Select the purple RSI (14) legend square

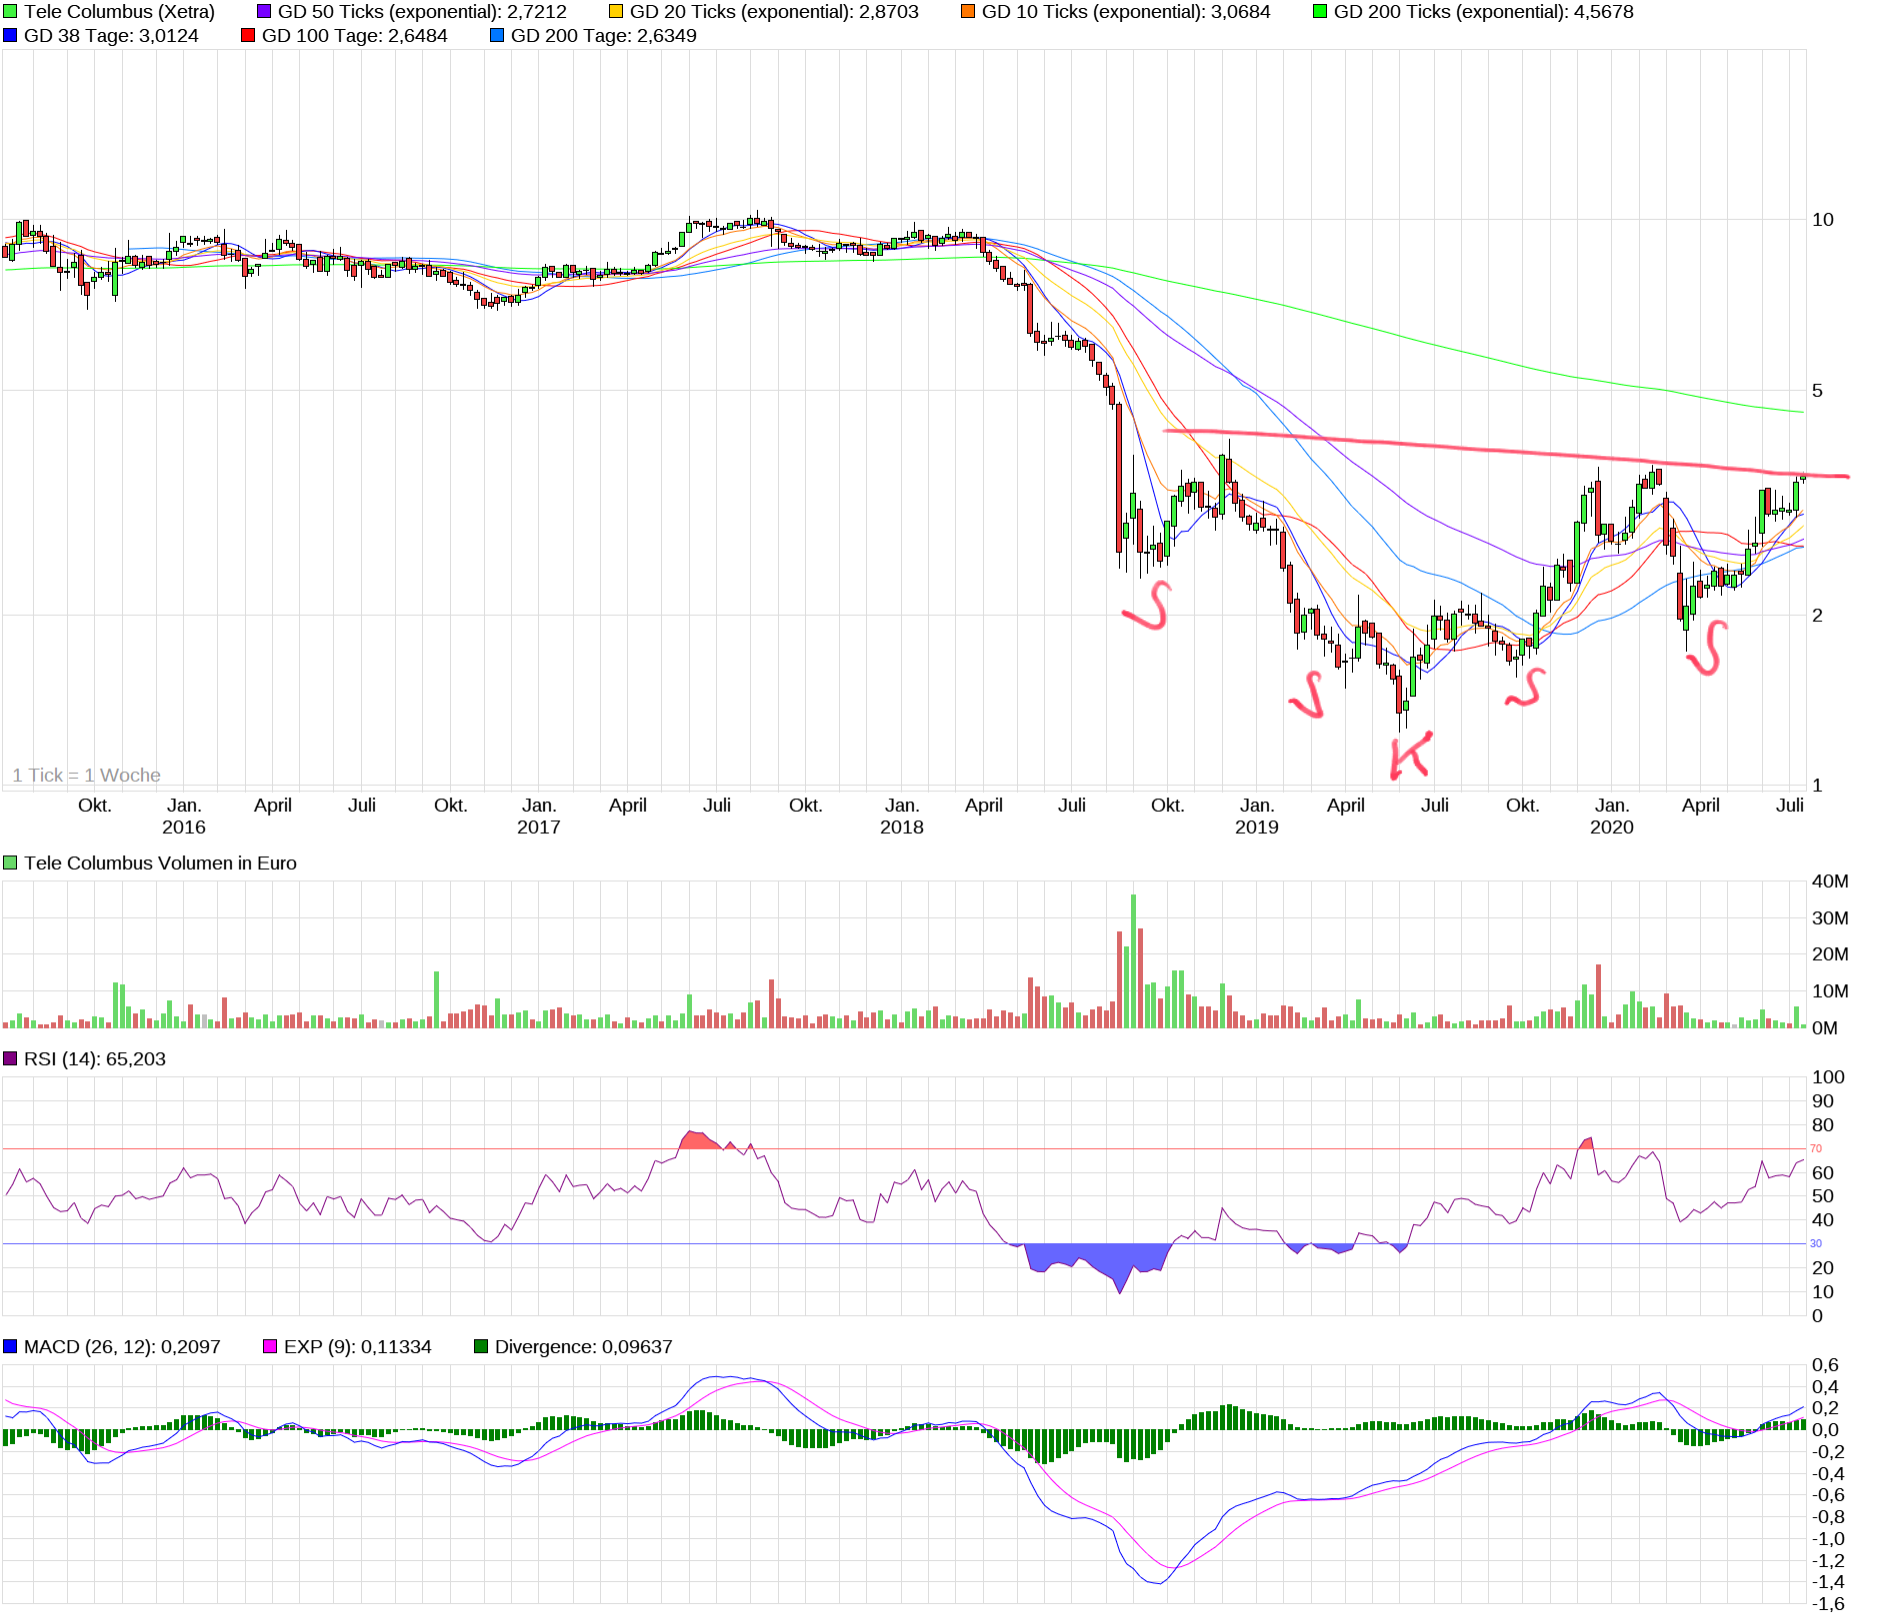click(x=10, y=1059)
